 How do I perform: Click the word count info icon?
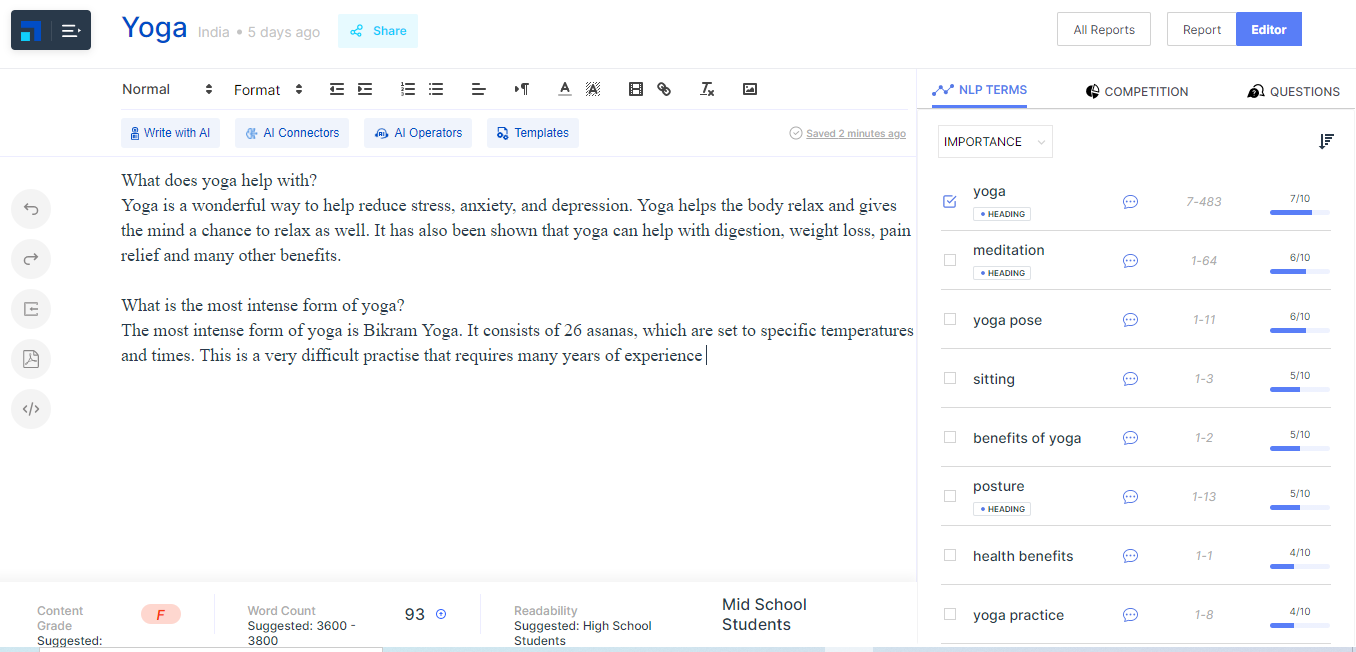(441, 614)
